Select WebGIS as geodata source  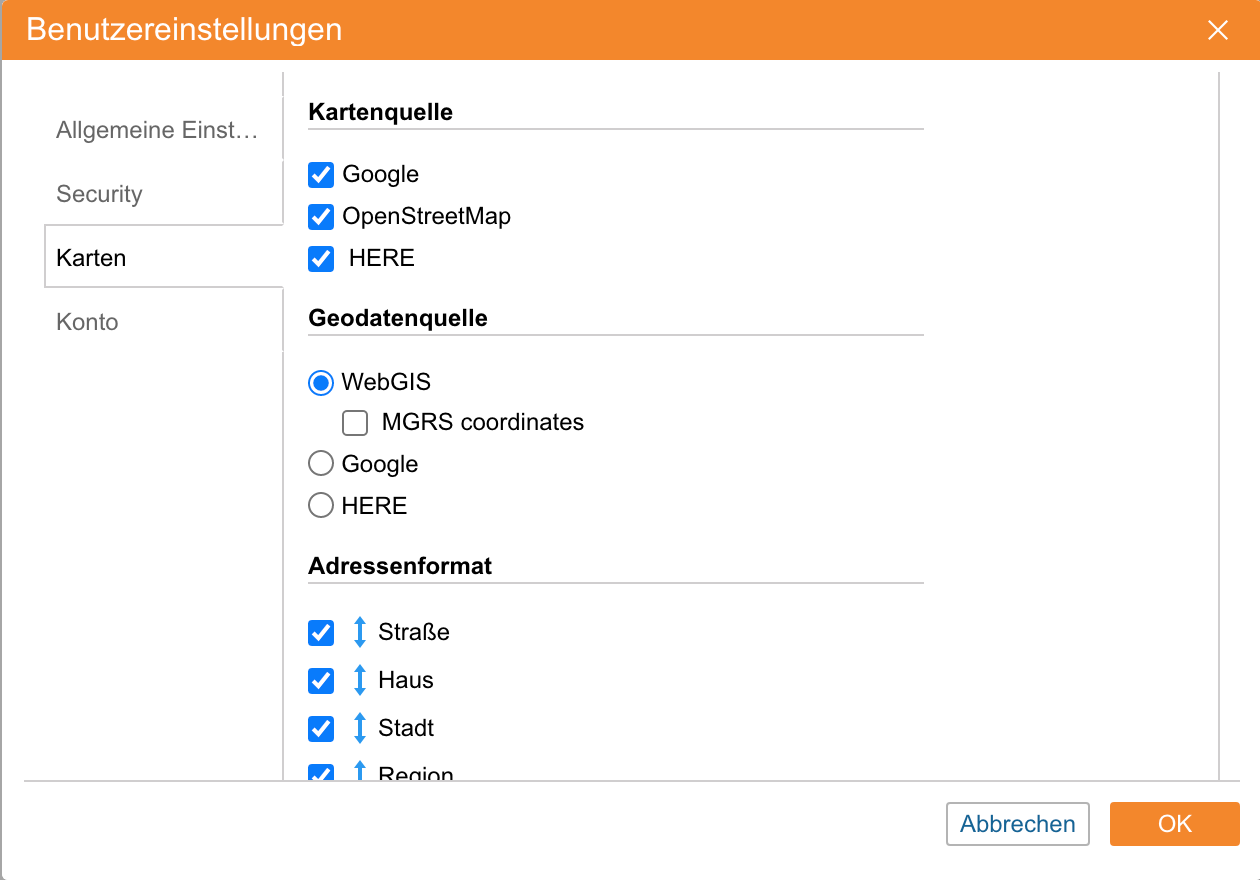coord(321,382)
